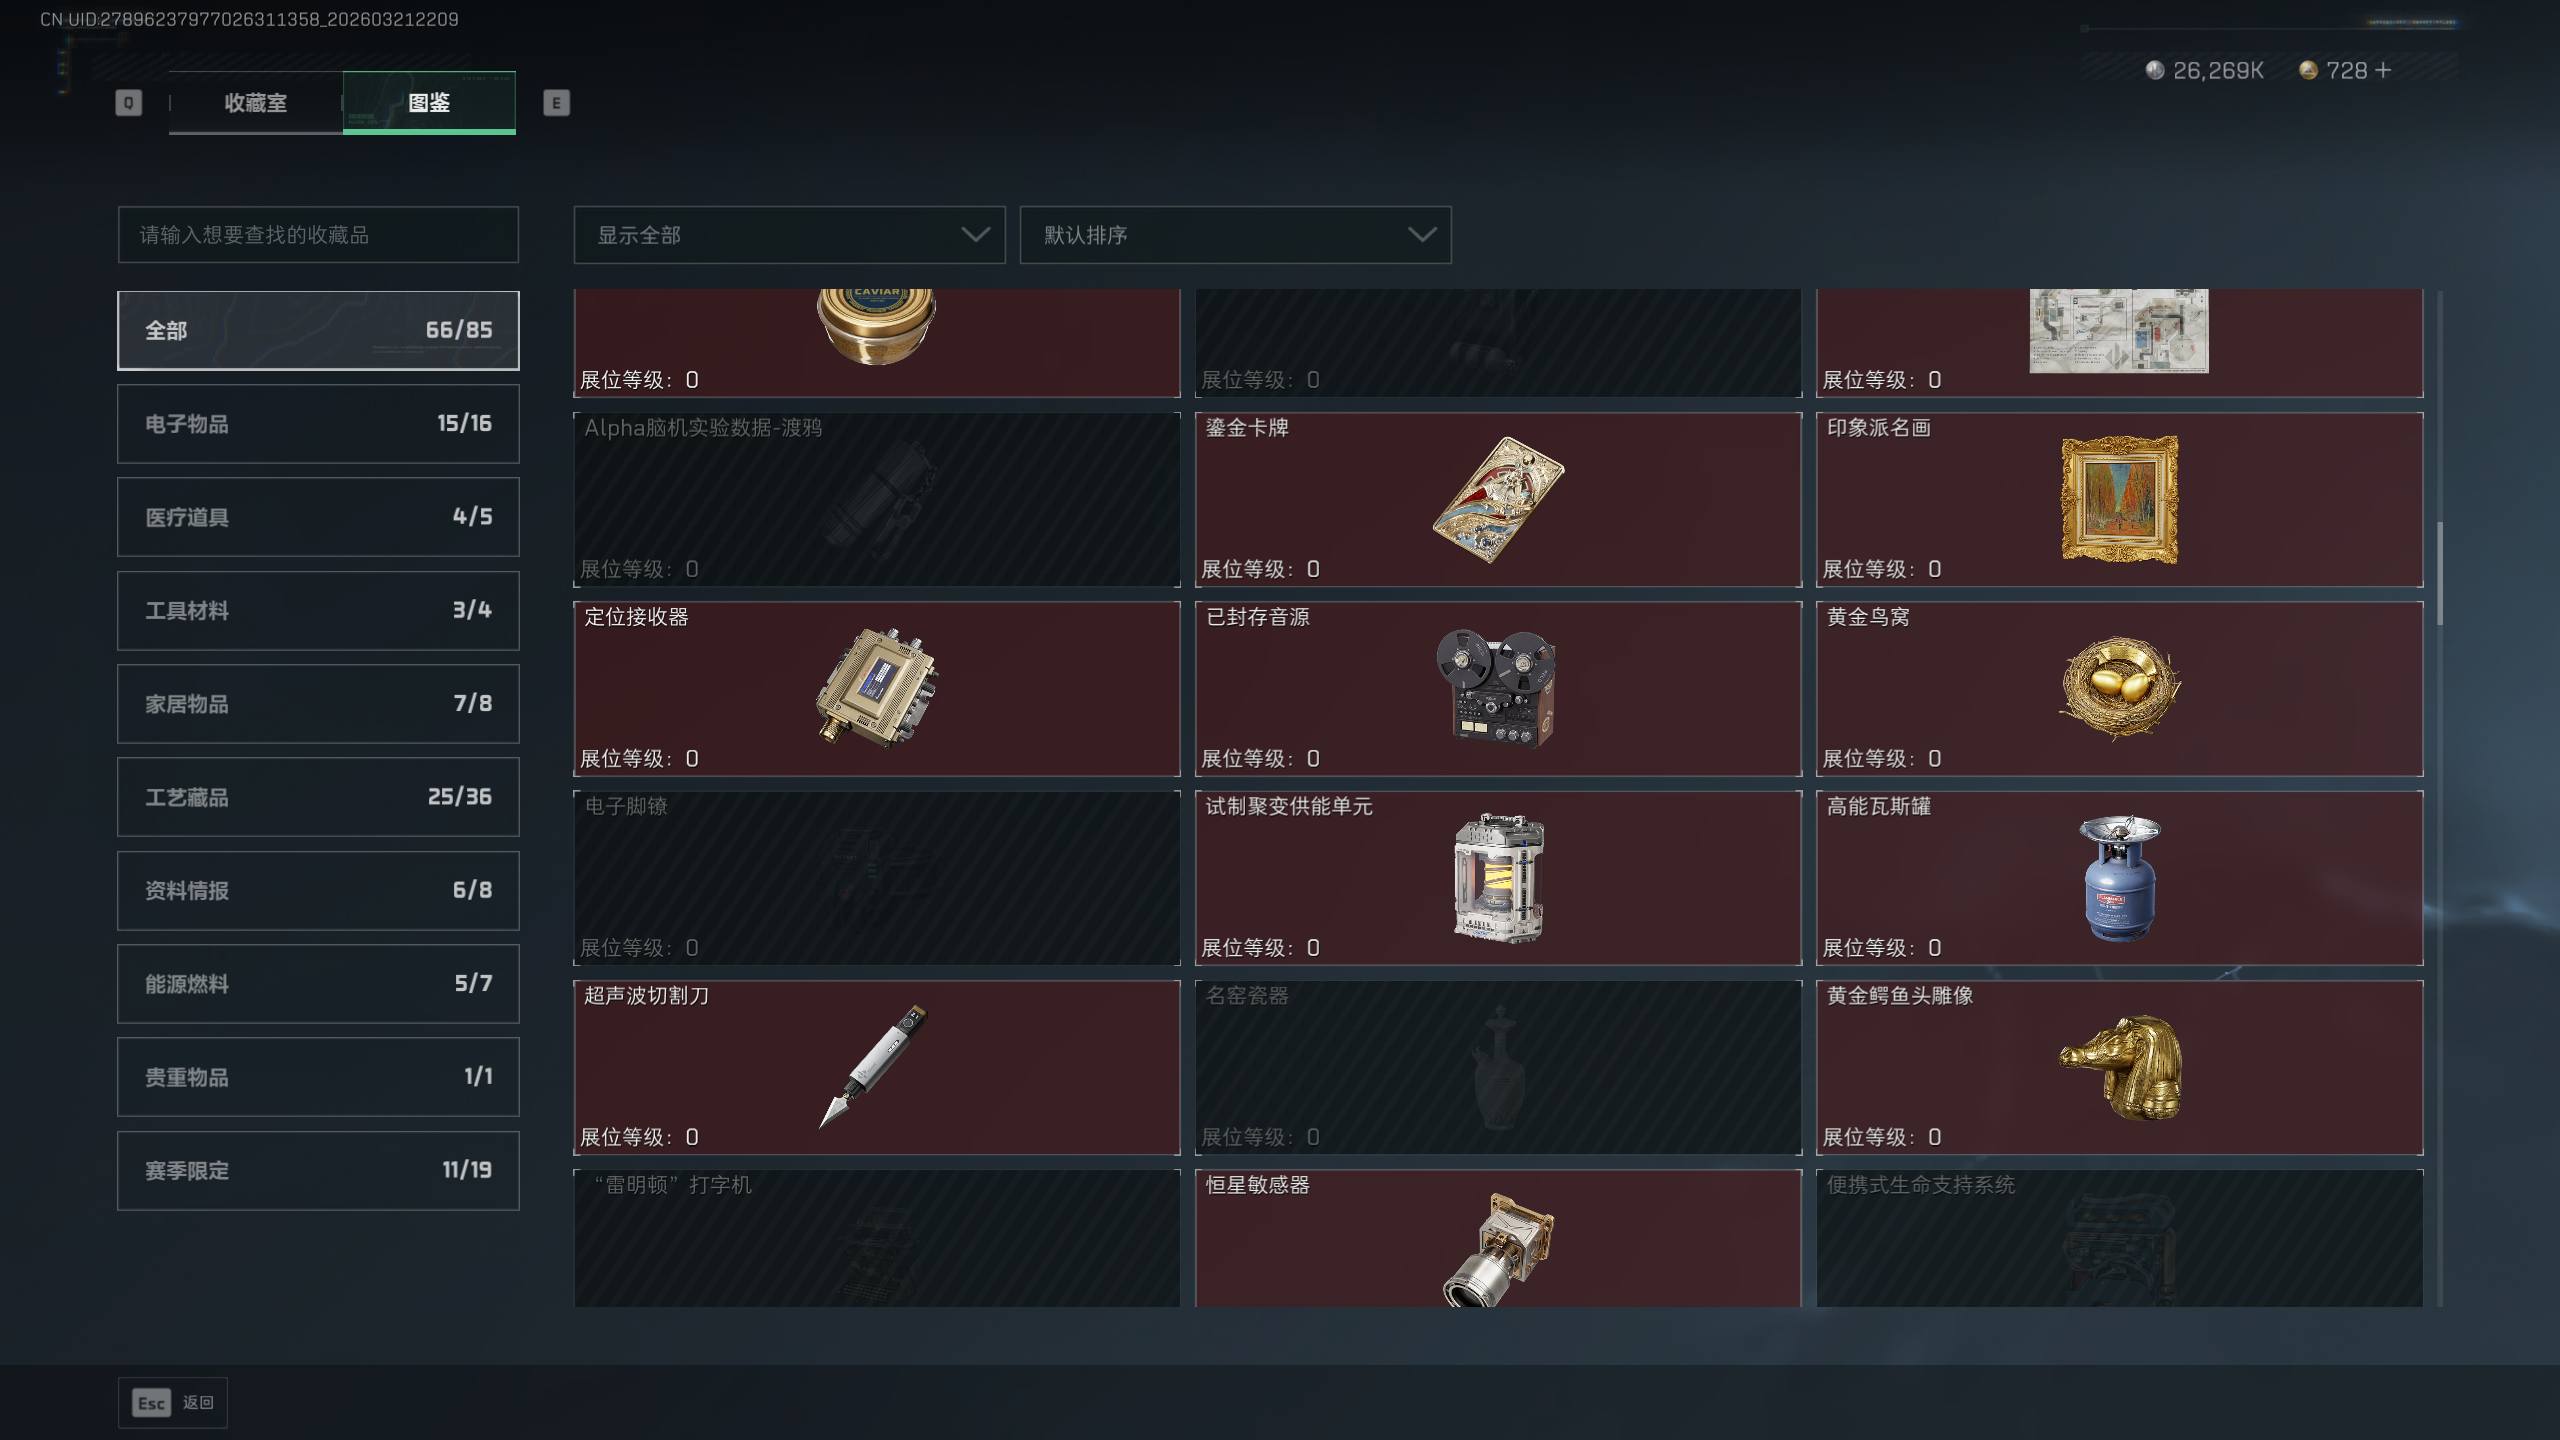Click the plus icon next to 728 currency
This screenshot has height=1440, width=2560.
coord(2383,70)
